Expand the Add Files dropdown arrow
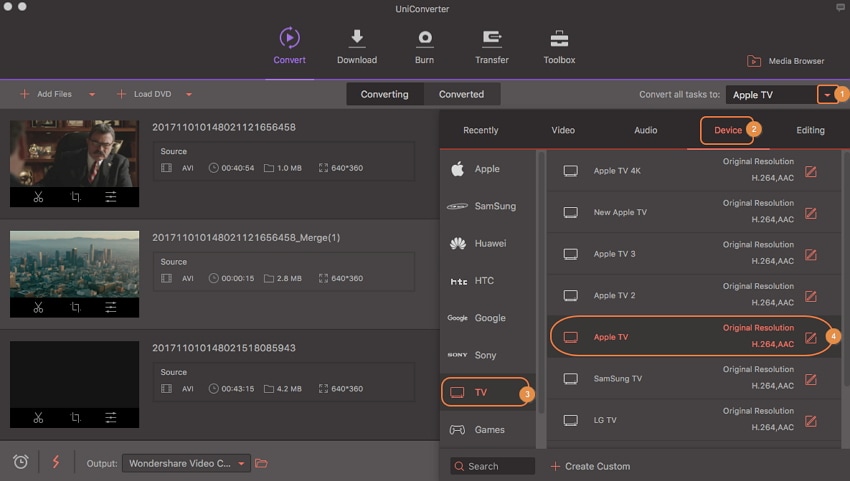This screenshot has height=481, width=850. (92, 95)
